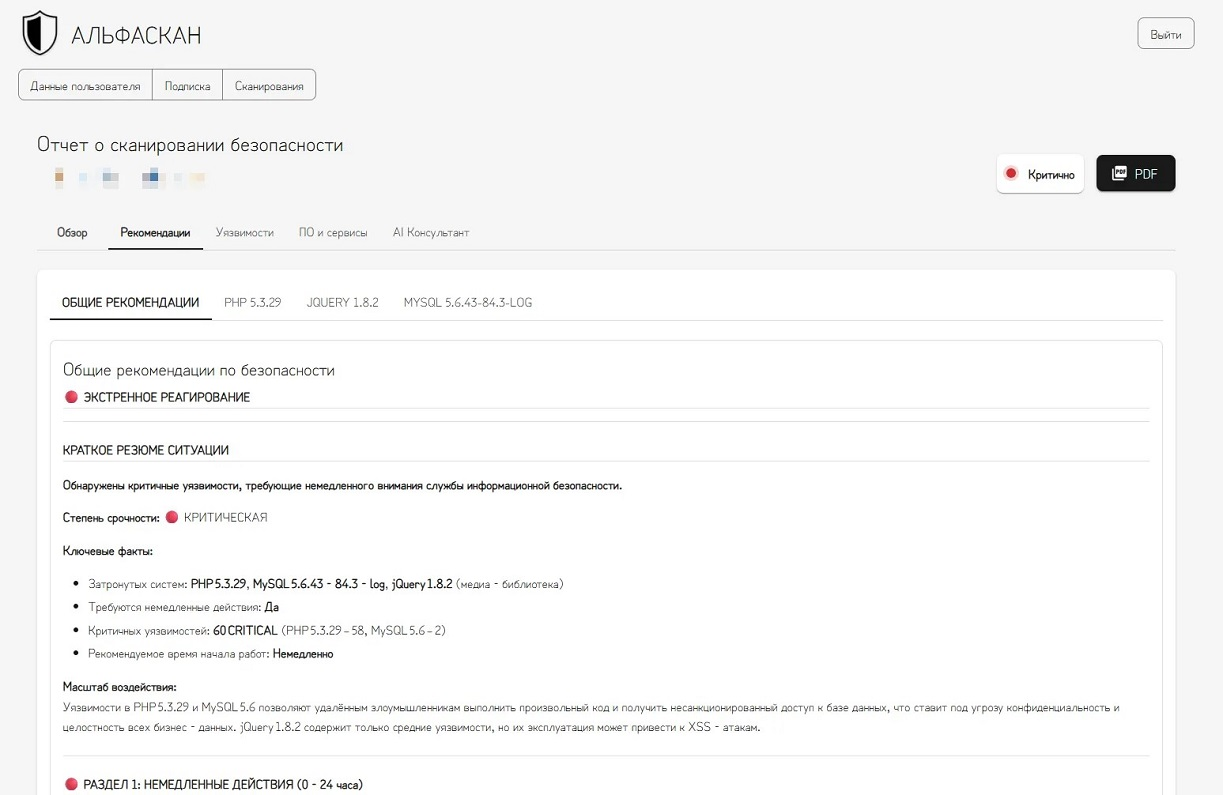Select the Рекомендации tab
The height and width of the screenshot is (795, 1223).
tap(155, 232)
